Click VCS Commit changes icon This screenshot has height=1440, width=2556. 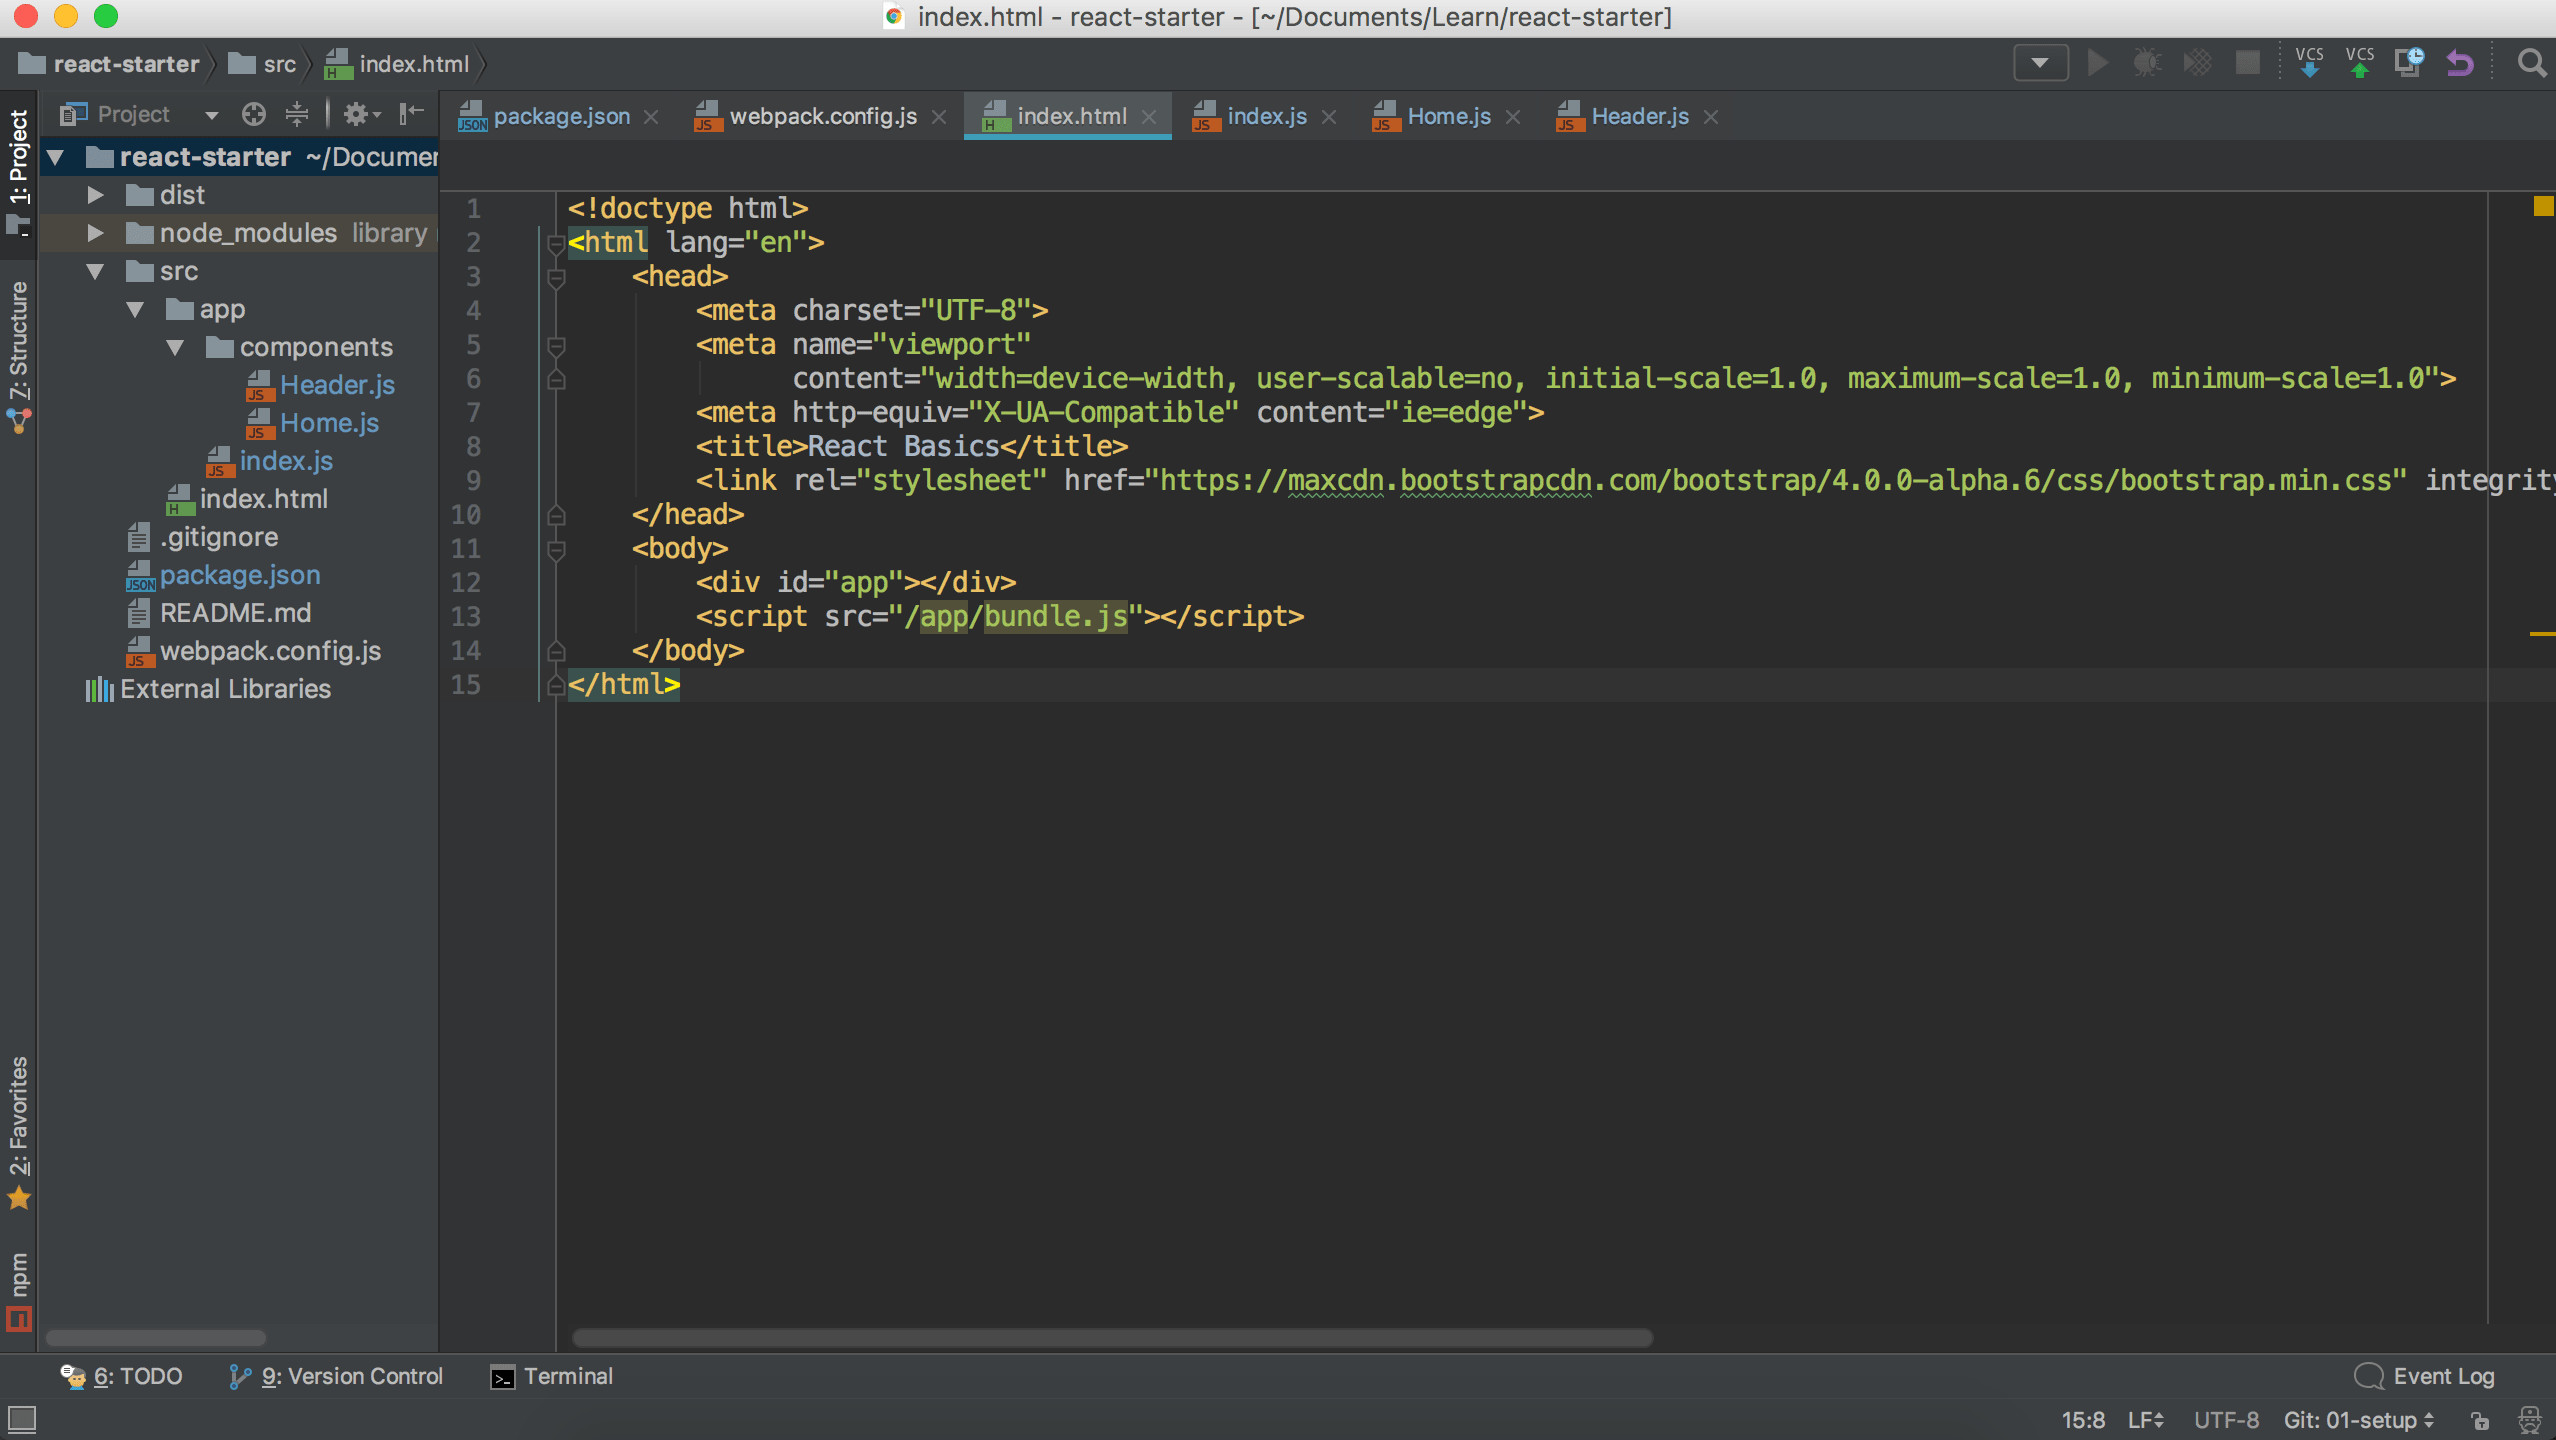pyautogui.click(x=2360, y=62)
